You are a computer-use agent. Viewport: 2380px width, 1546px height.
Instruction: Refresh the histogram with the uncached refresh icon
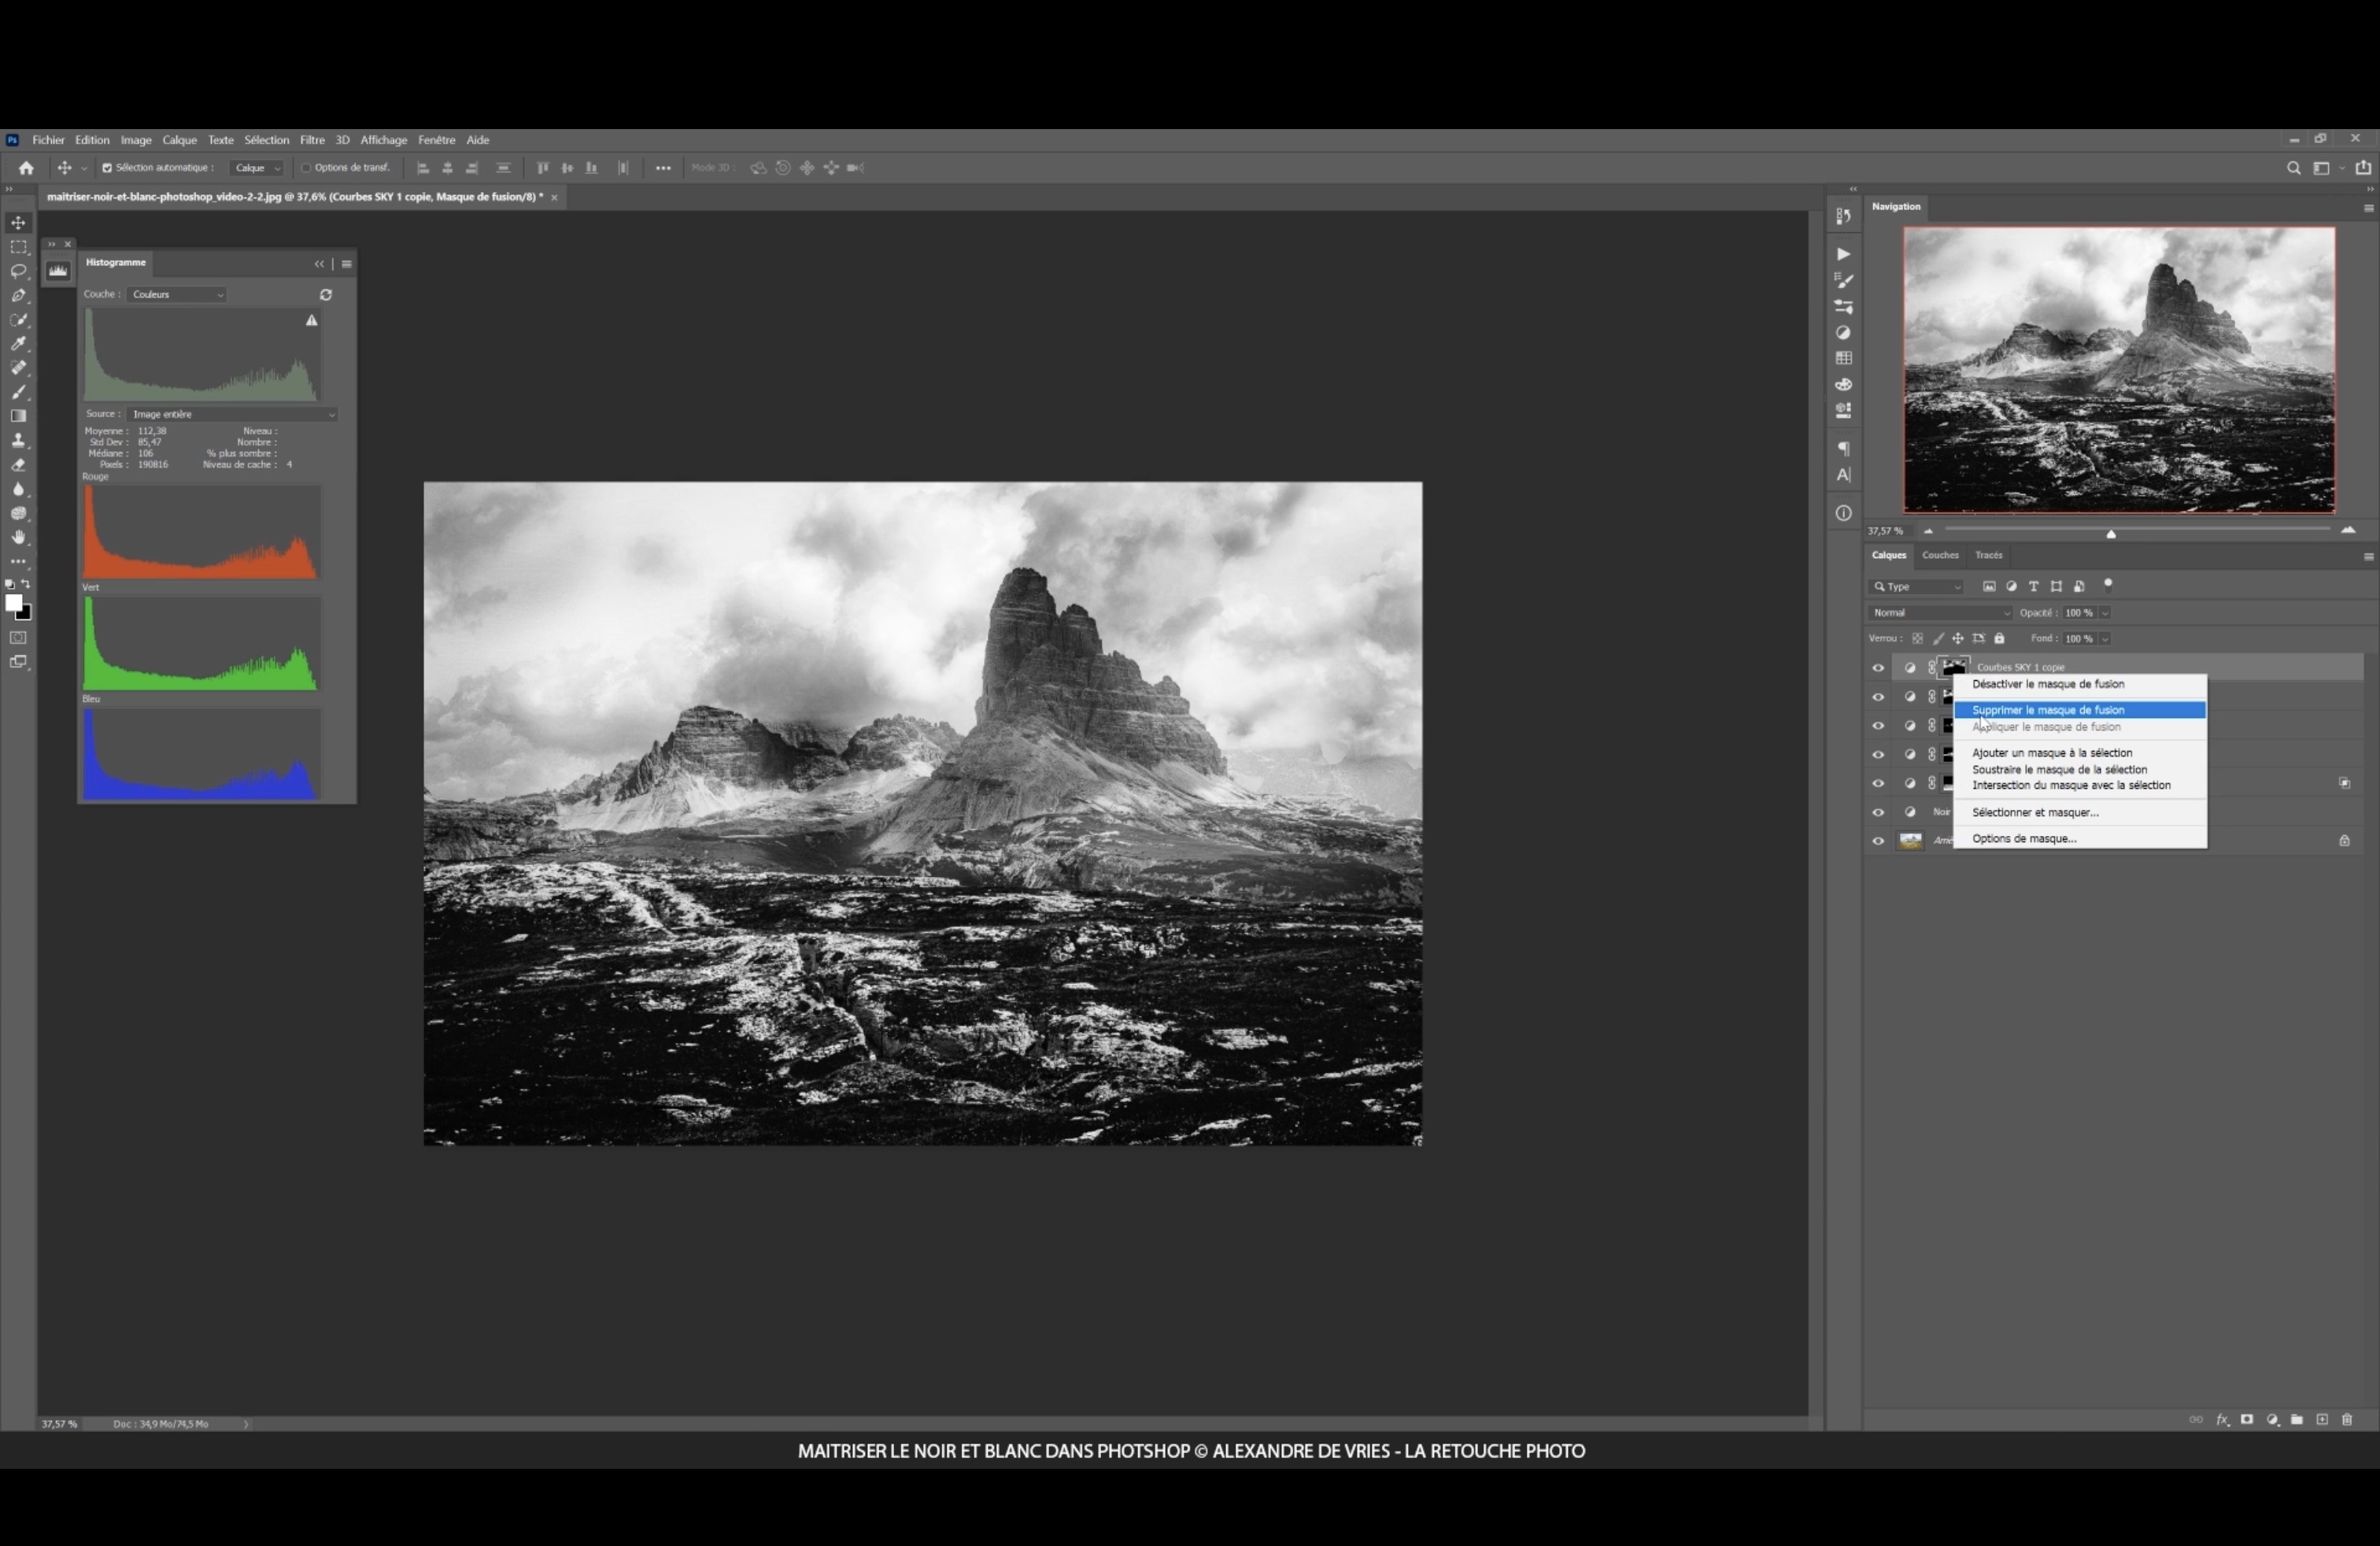tap(325, 295)
